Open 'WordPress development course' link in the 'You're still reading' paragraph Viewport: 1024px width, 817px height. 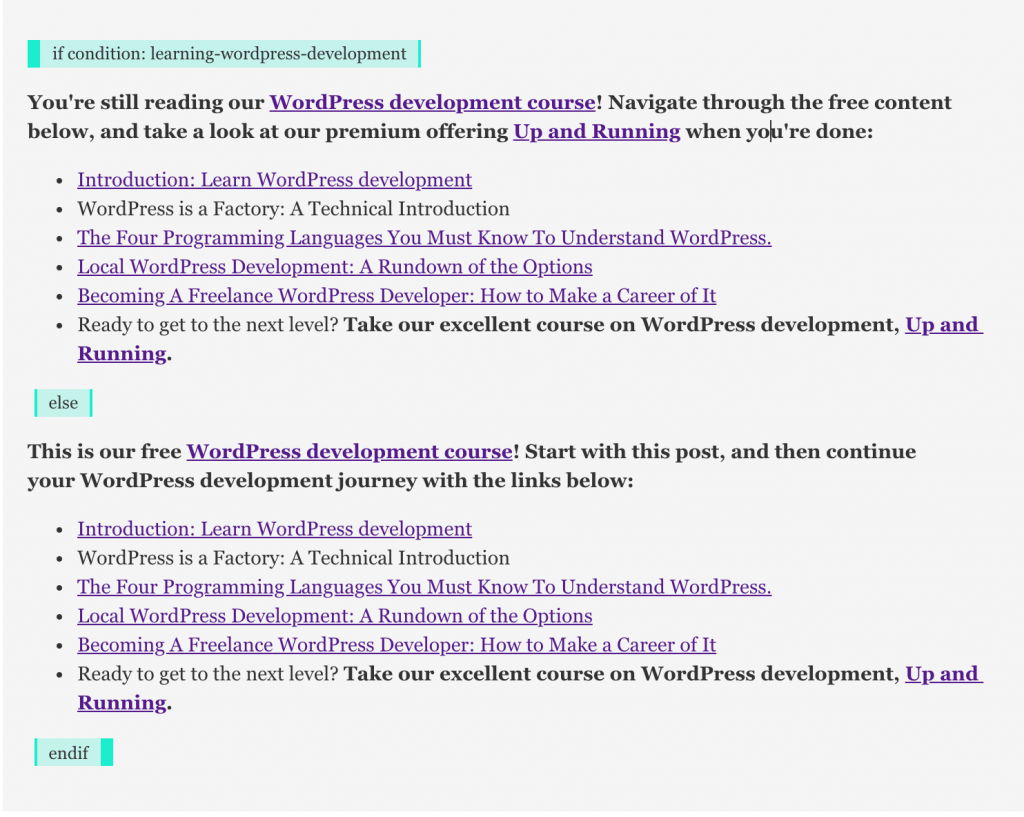[x=432, y=103]
